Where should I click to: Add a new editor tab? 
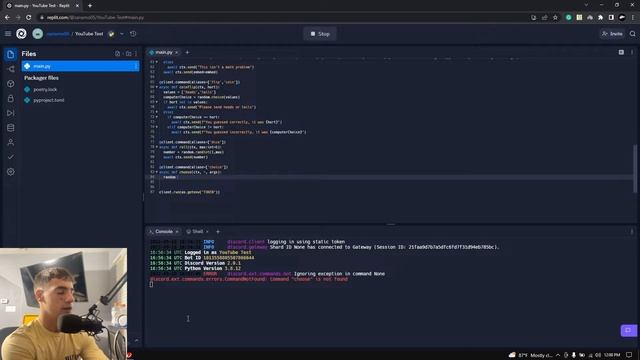point(187,52)
